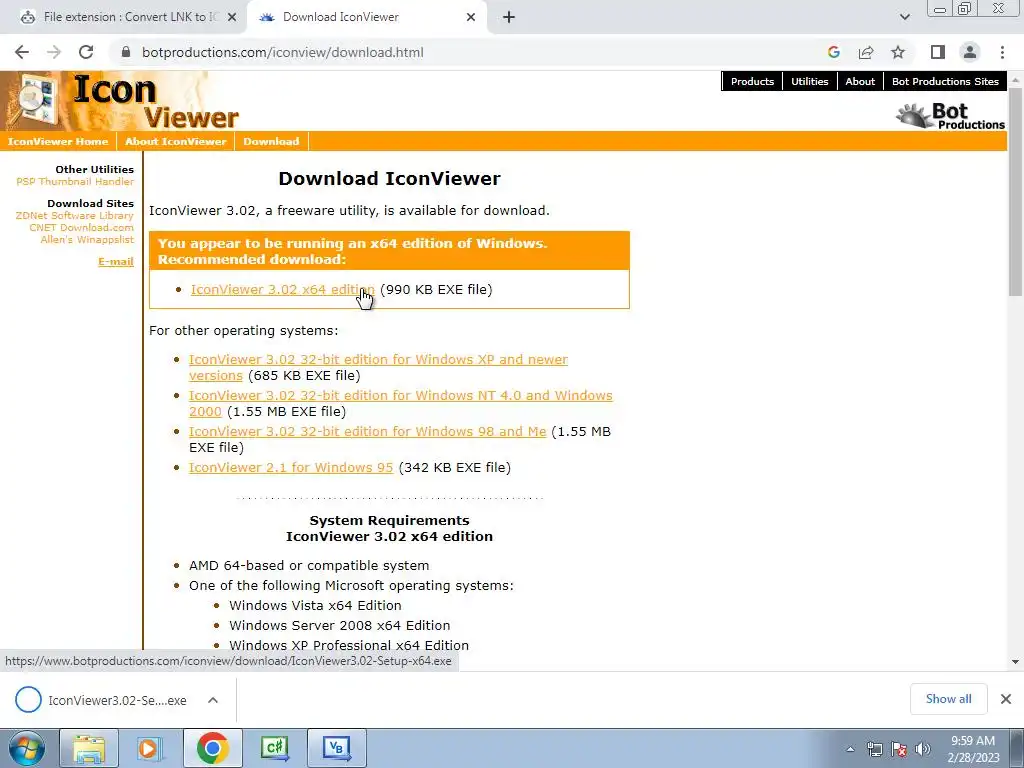Show hidden system tray icons
Viewport: 1024px width, 768px height.
(850, 750)
